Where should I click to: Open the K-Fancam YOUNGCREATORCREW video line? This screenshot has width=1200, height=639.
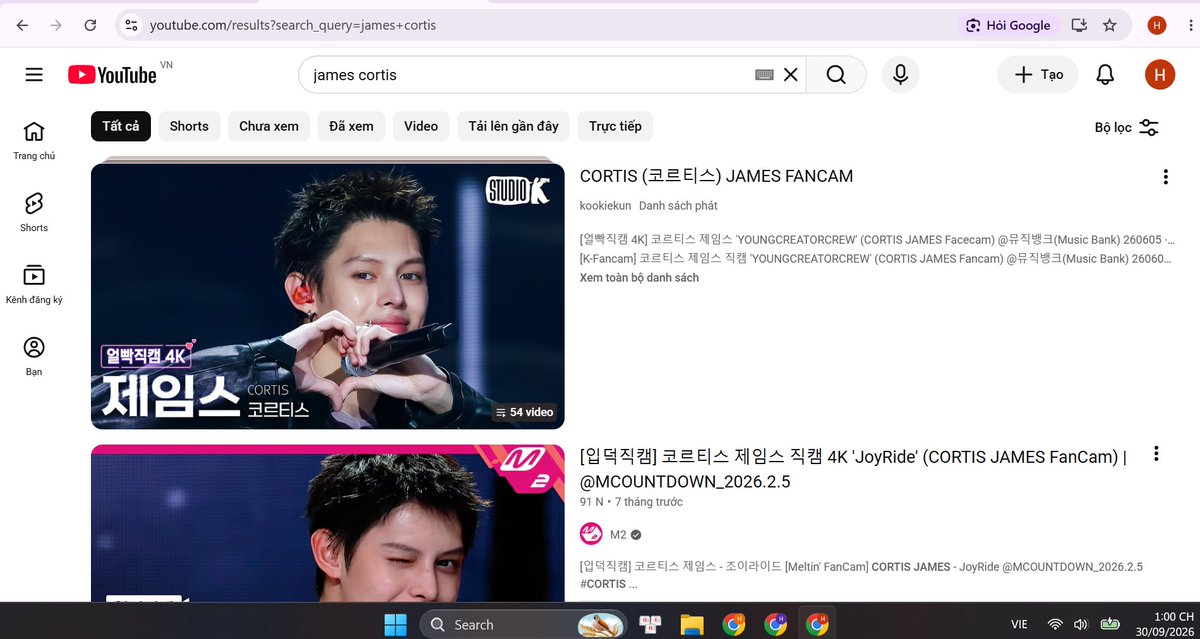click(x=877, y=258)
